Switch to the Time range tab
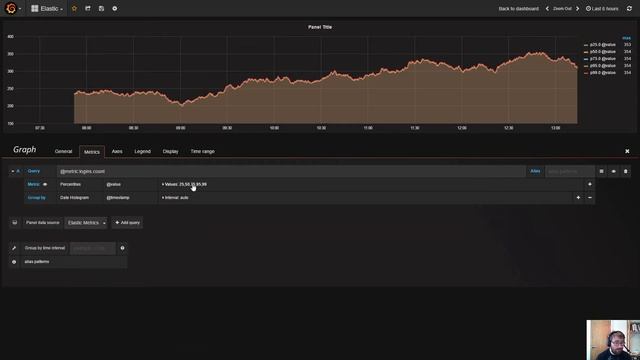 pos(202,151)
